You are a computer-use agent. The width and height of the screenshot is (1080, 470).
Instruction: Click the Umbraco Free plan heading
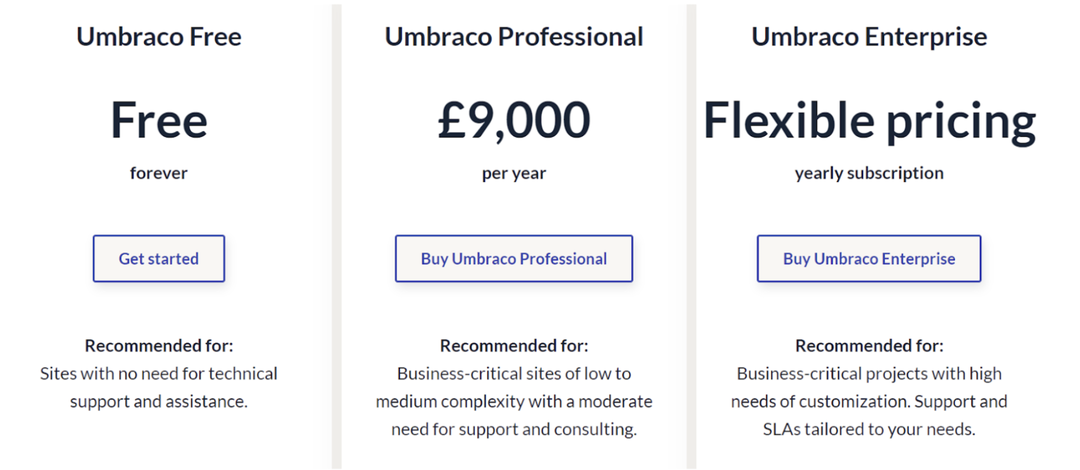pyautogui.click(x=159, y=37)
